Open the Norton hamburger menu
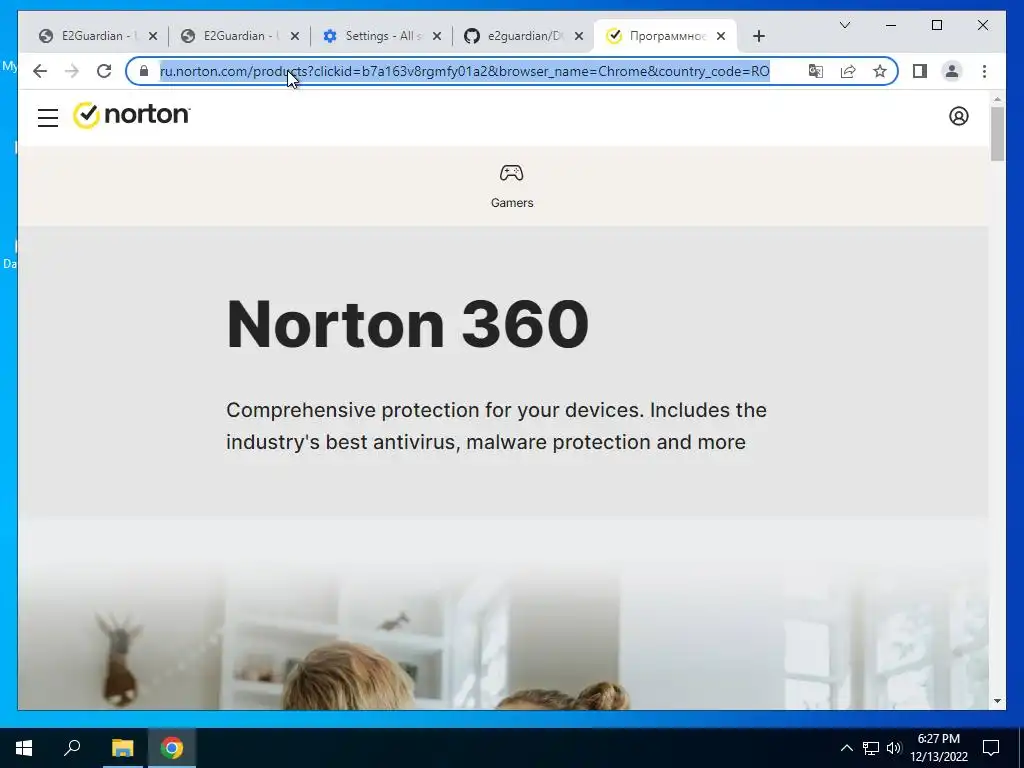Viewport: 1024px width, 768px height. pyautogui.click(x=48, y=118)
